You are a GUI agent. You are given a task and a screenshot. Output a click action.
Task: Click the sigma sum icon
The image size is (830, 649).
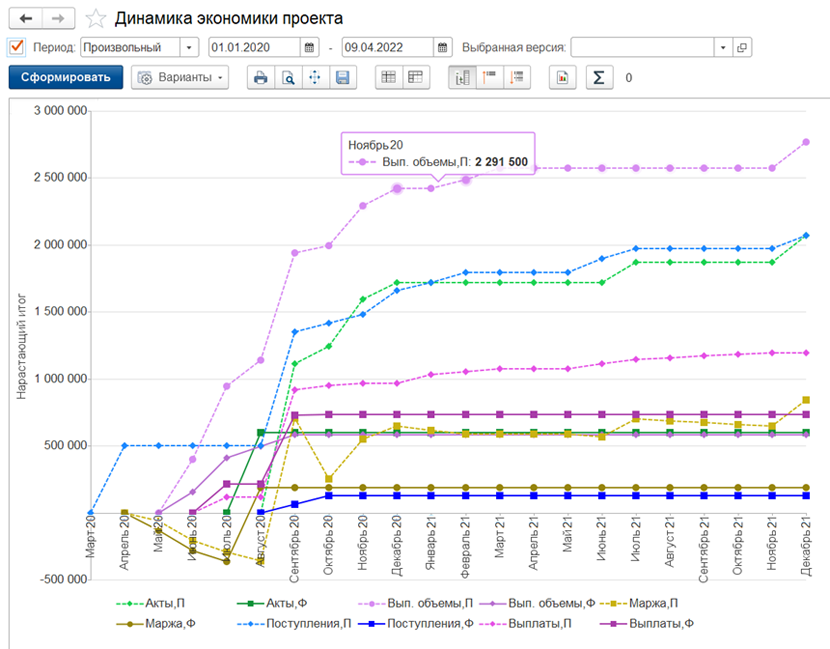pyautogui.click(x=599, y=78)
